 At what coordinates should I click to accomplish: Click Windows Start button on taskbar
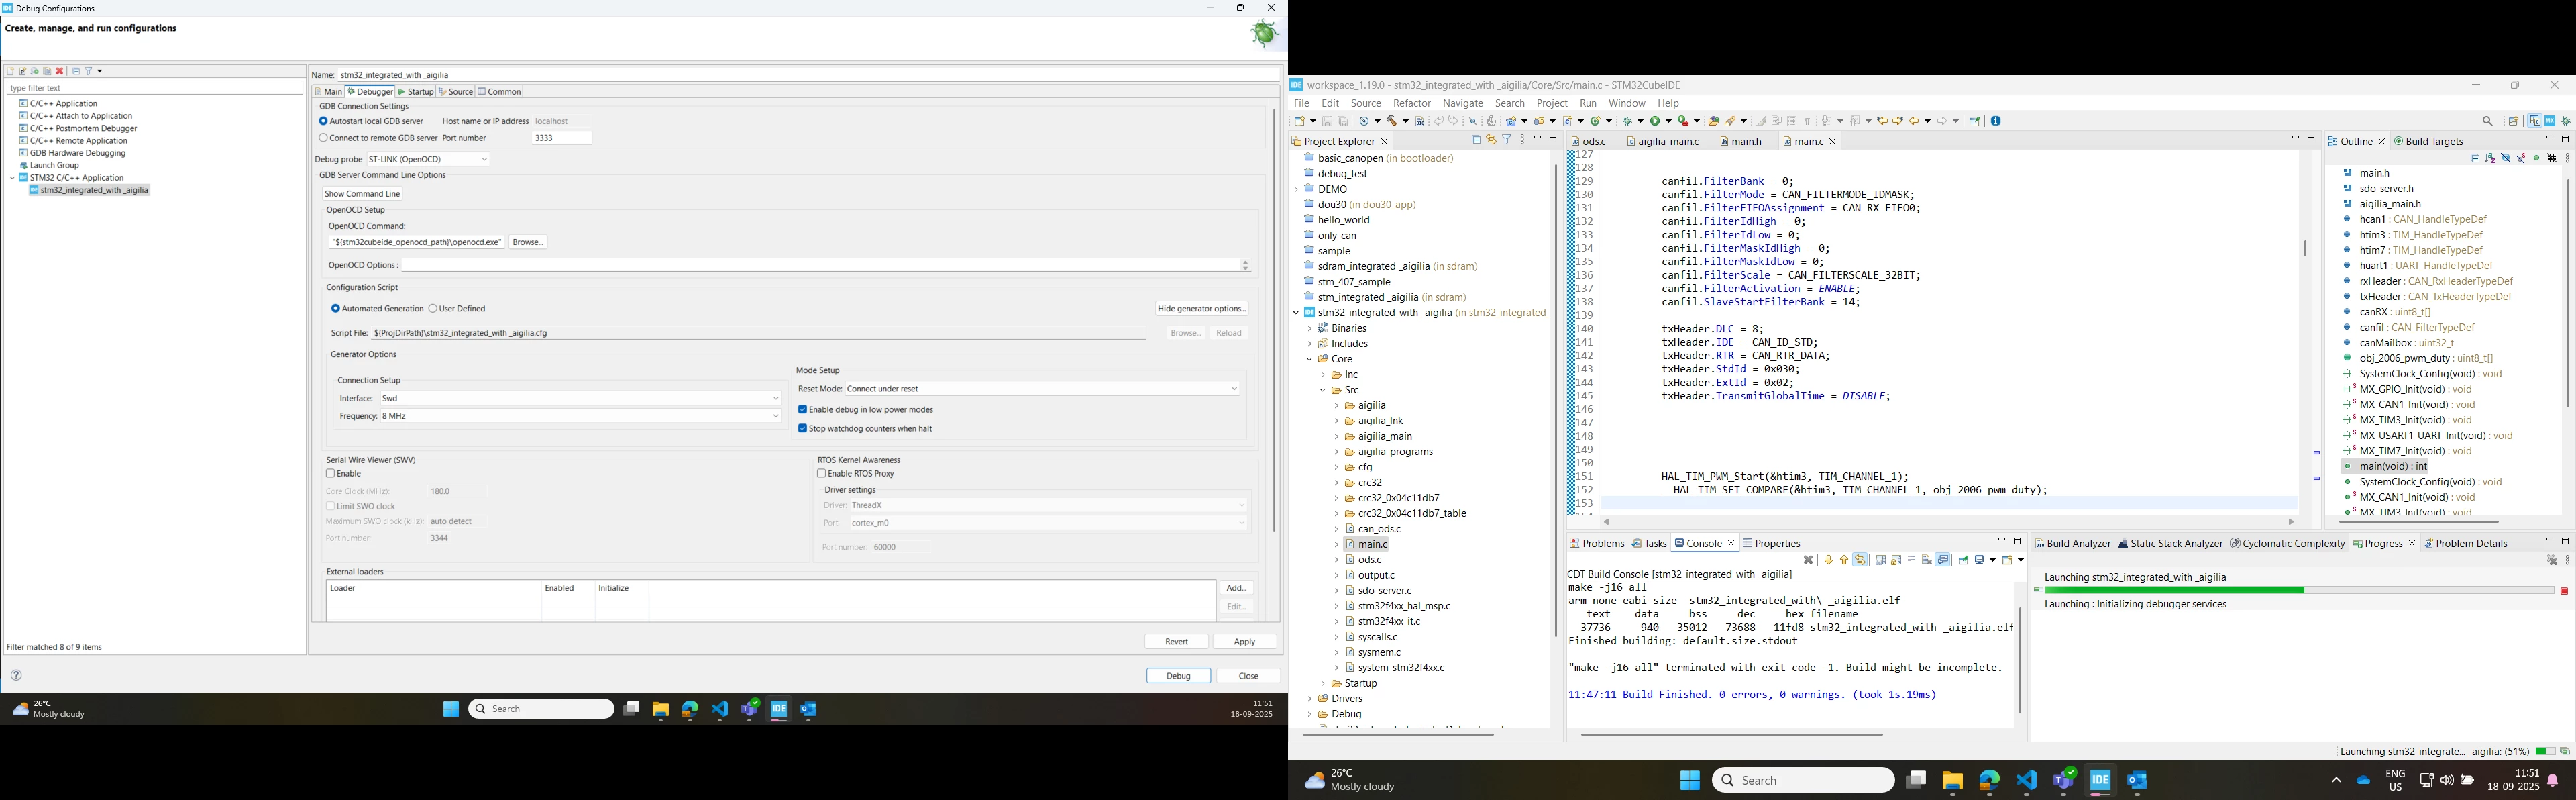pyautogui.click(x=1690, y=781)
